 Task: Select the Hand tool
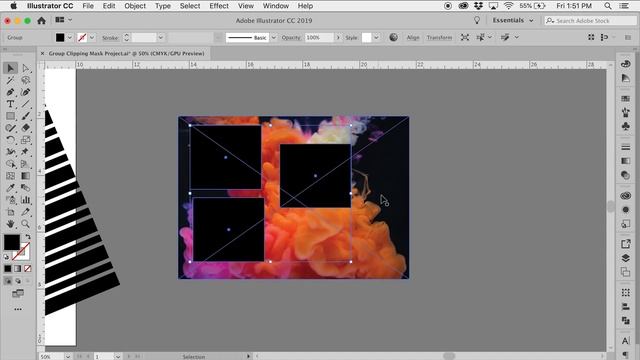coord(11,224)
